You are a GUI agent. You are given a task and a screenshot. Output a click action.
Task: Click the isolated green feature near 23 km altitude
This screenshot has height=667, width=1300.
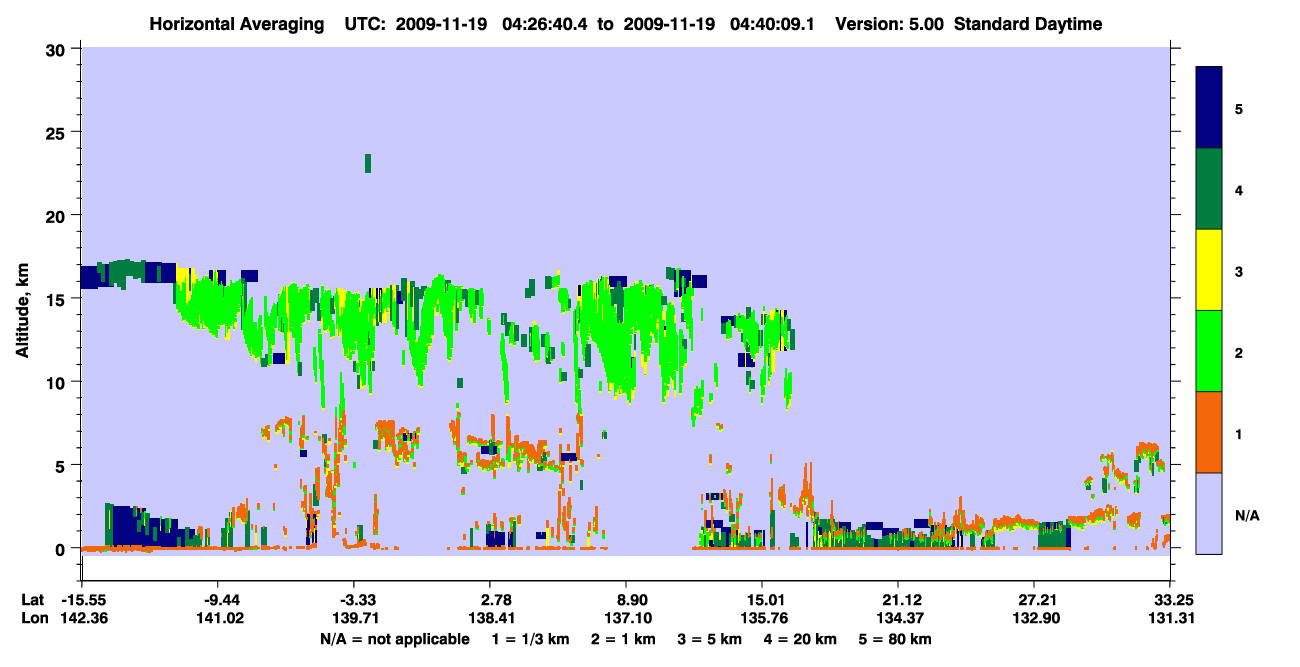(x=368, y=163)
